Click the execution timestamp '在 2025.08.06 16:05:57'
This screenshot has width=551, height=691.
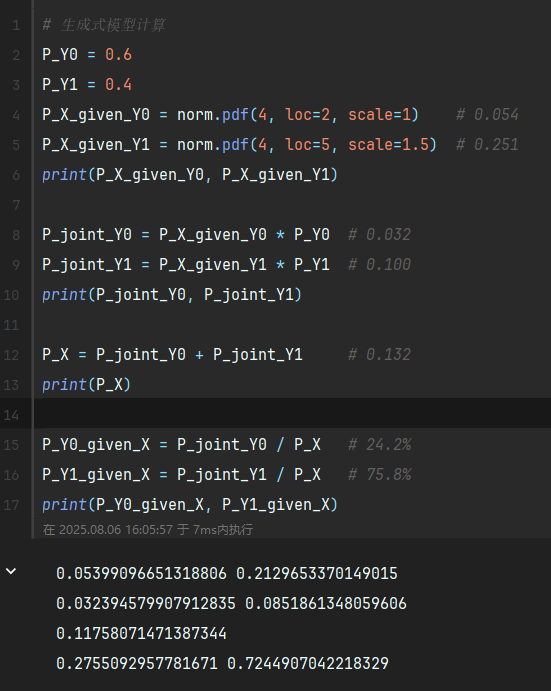point(107,529)
